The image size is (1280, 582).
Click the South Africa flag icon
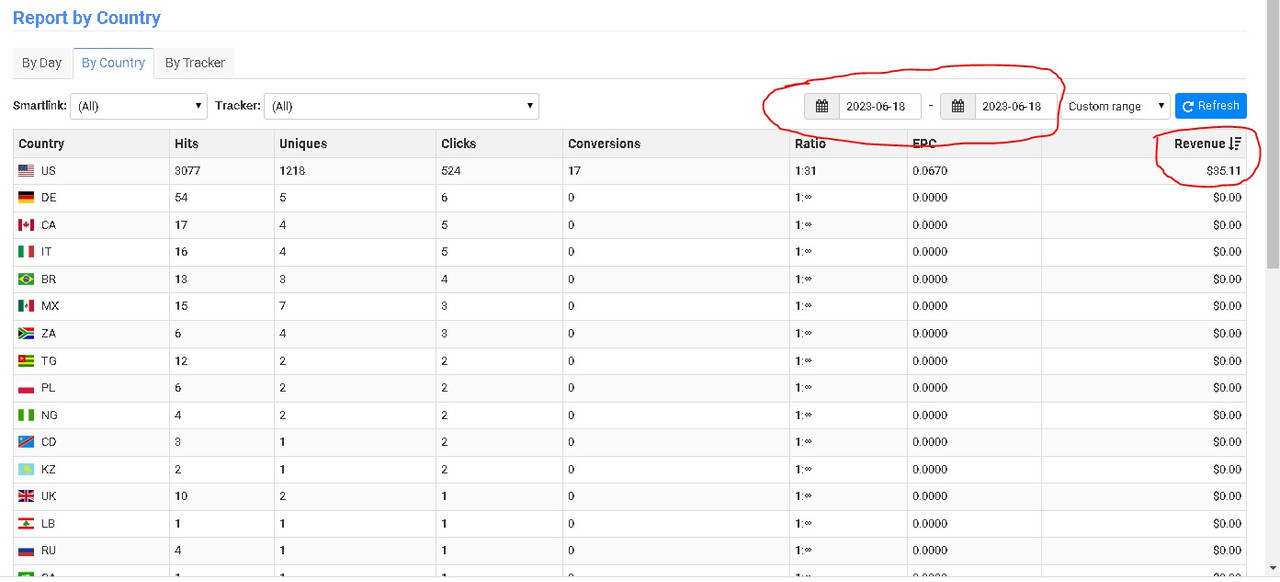26,333
